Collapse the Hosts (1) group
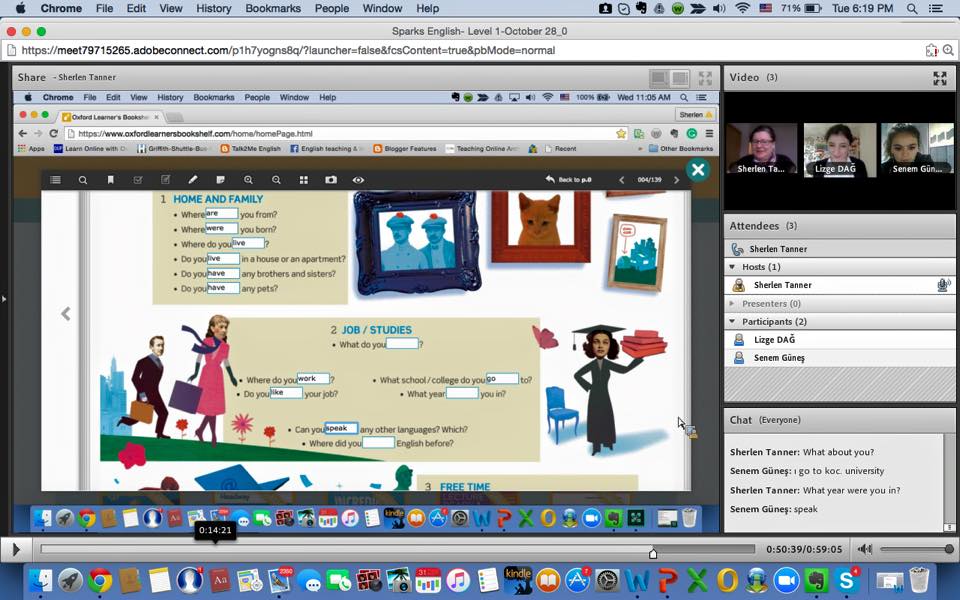The height and width of the screenshot is (600, 960). click(732, 267)
